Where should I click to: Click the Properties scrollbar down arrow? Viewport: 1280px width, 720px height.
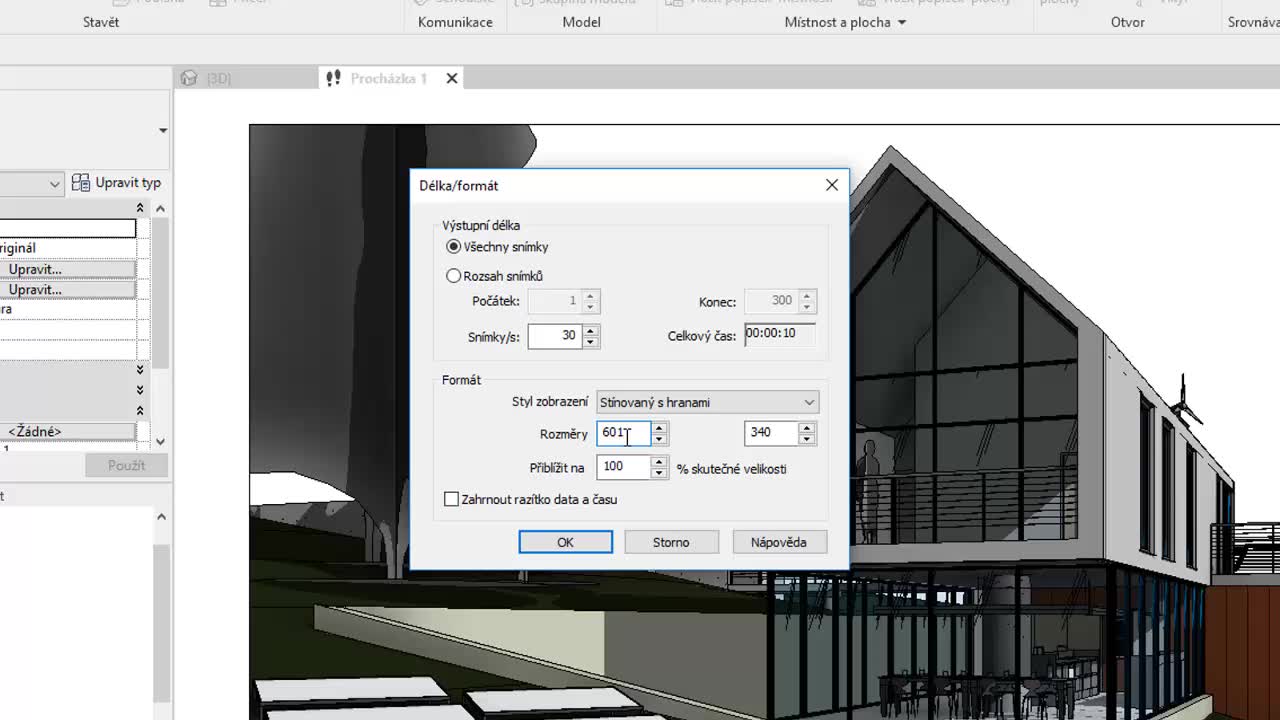(x=161, y=441)
